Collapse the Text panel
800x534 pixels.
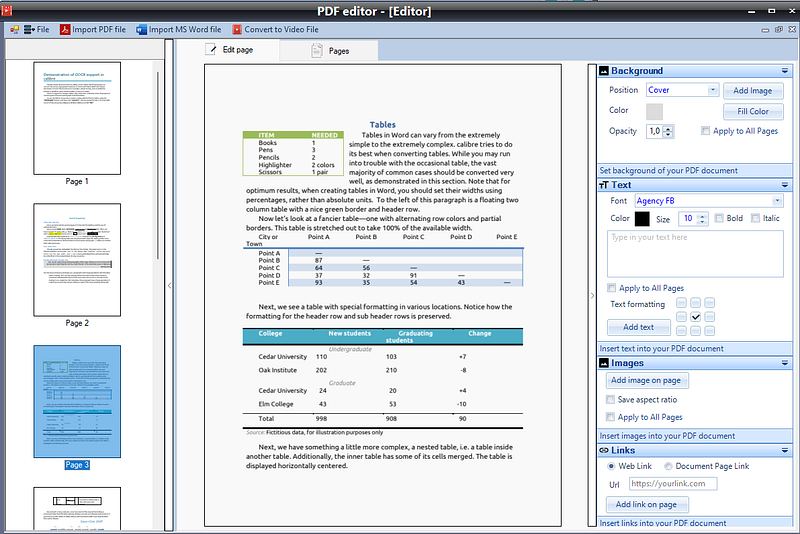pos(785,185)
